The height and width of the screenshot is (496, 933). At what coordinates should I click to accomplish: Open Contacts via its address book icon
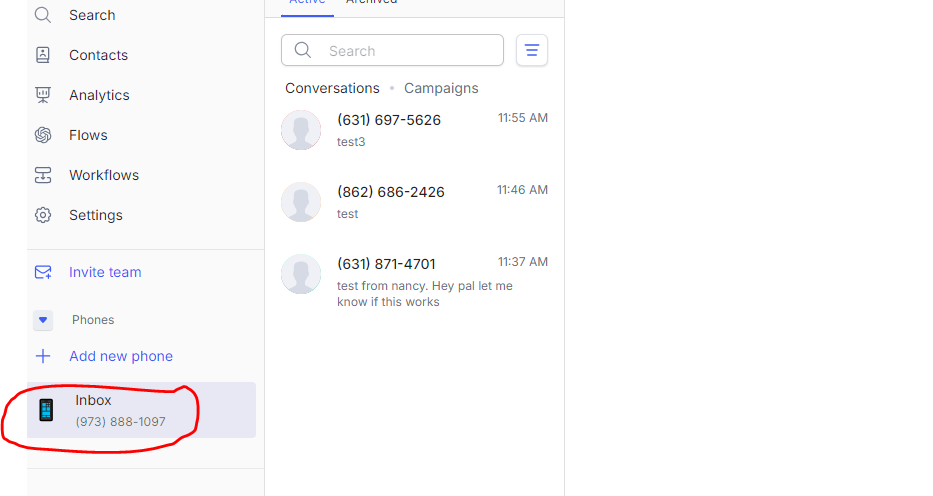[x=43, y=55]
